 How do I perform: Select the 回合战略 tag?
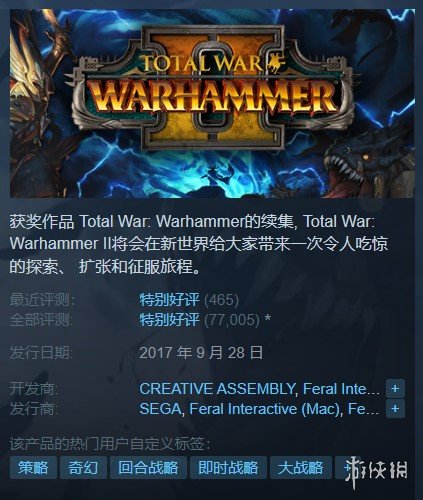[x=148, y=468]
